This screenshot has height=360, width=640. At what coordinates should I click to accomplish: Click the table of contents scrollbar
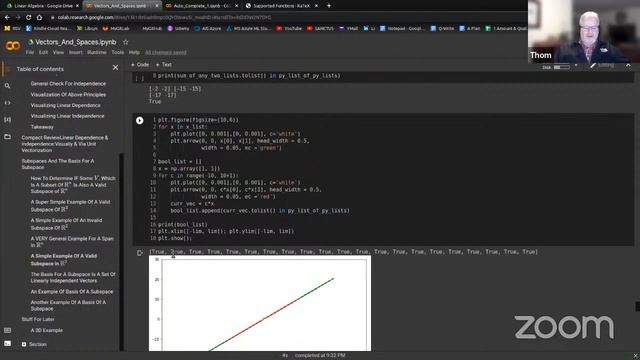121,251
